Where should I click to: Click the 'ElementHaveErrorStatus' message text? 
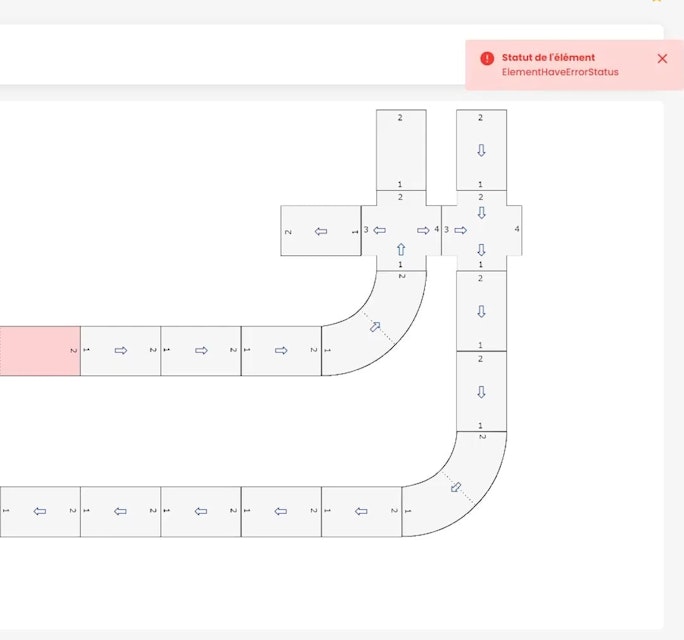coord(560,72)
